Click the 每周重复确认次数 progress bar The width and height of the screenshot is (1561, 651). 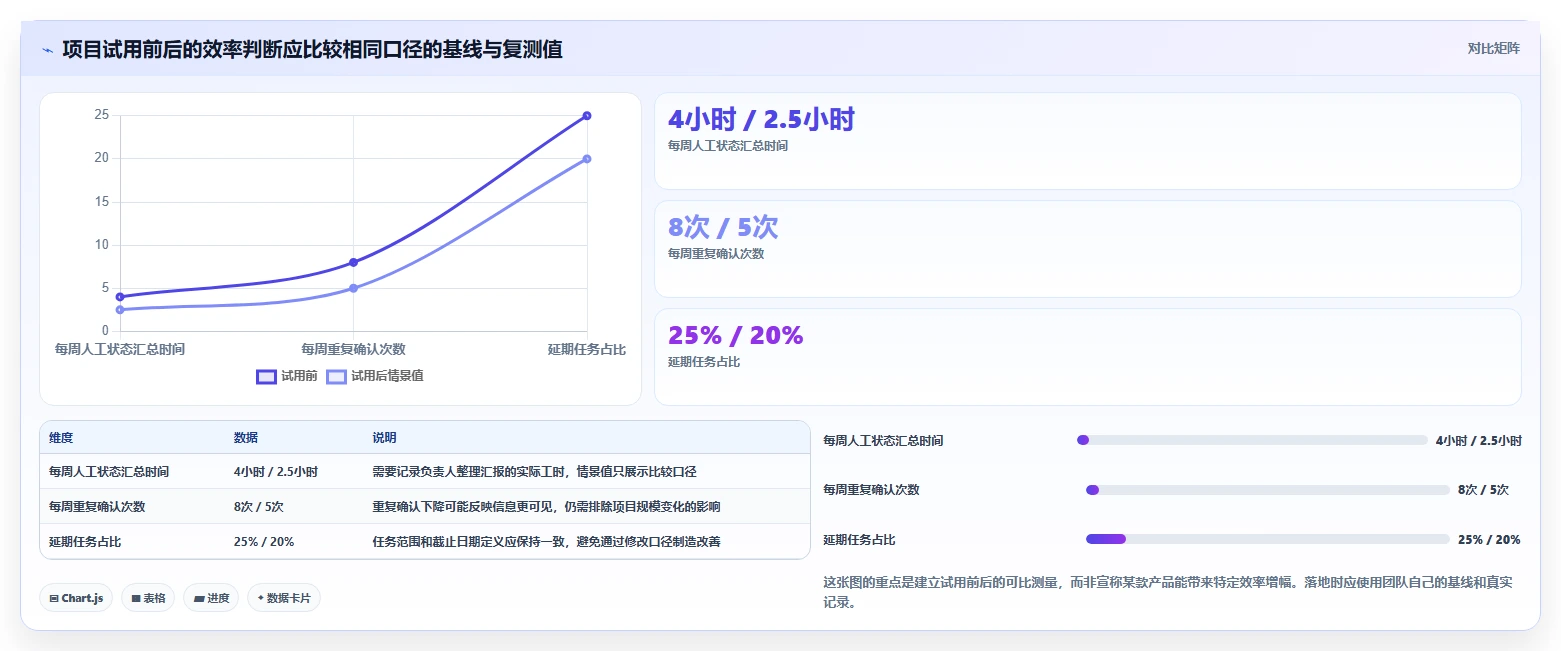click(1268, 490)
